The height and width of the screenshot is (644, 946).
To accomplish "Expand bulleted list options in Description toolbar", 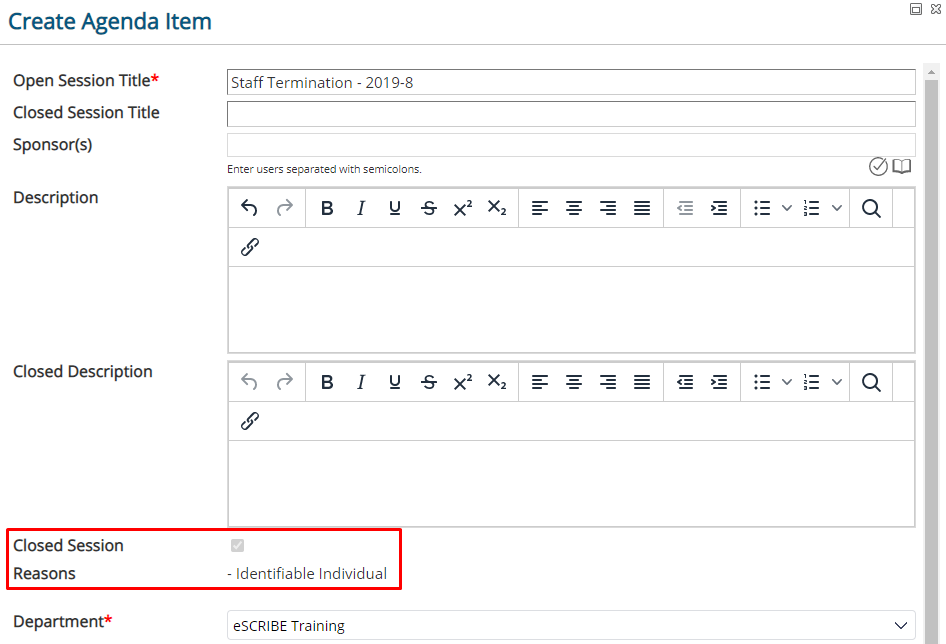I will pyautogui.click(x=787, y=208).
